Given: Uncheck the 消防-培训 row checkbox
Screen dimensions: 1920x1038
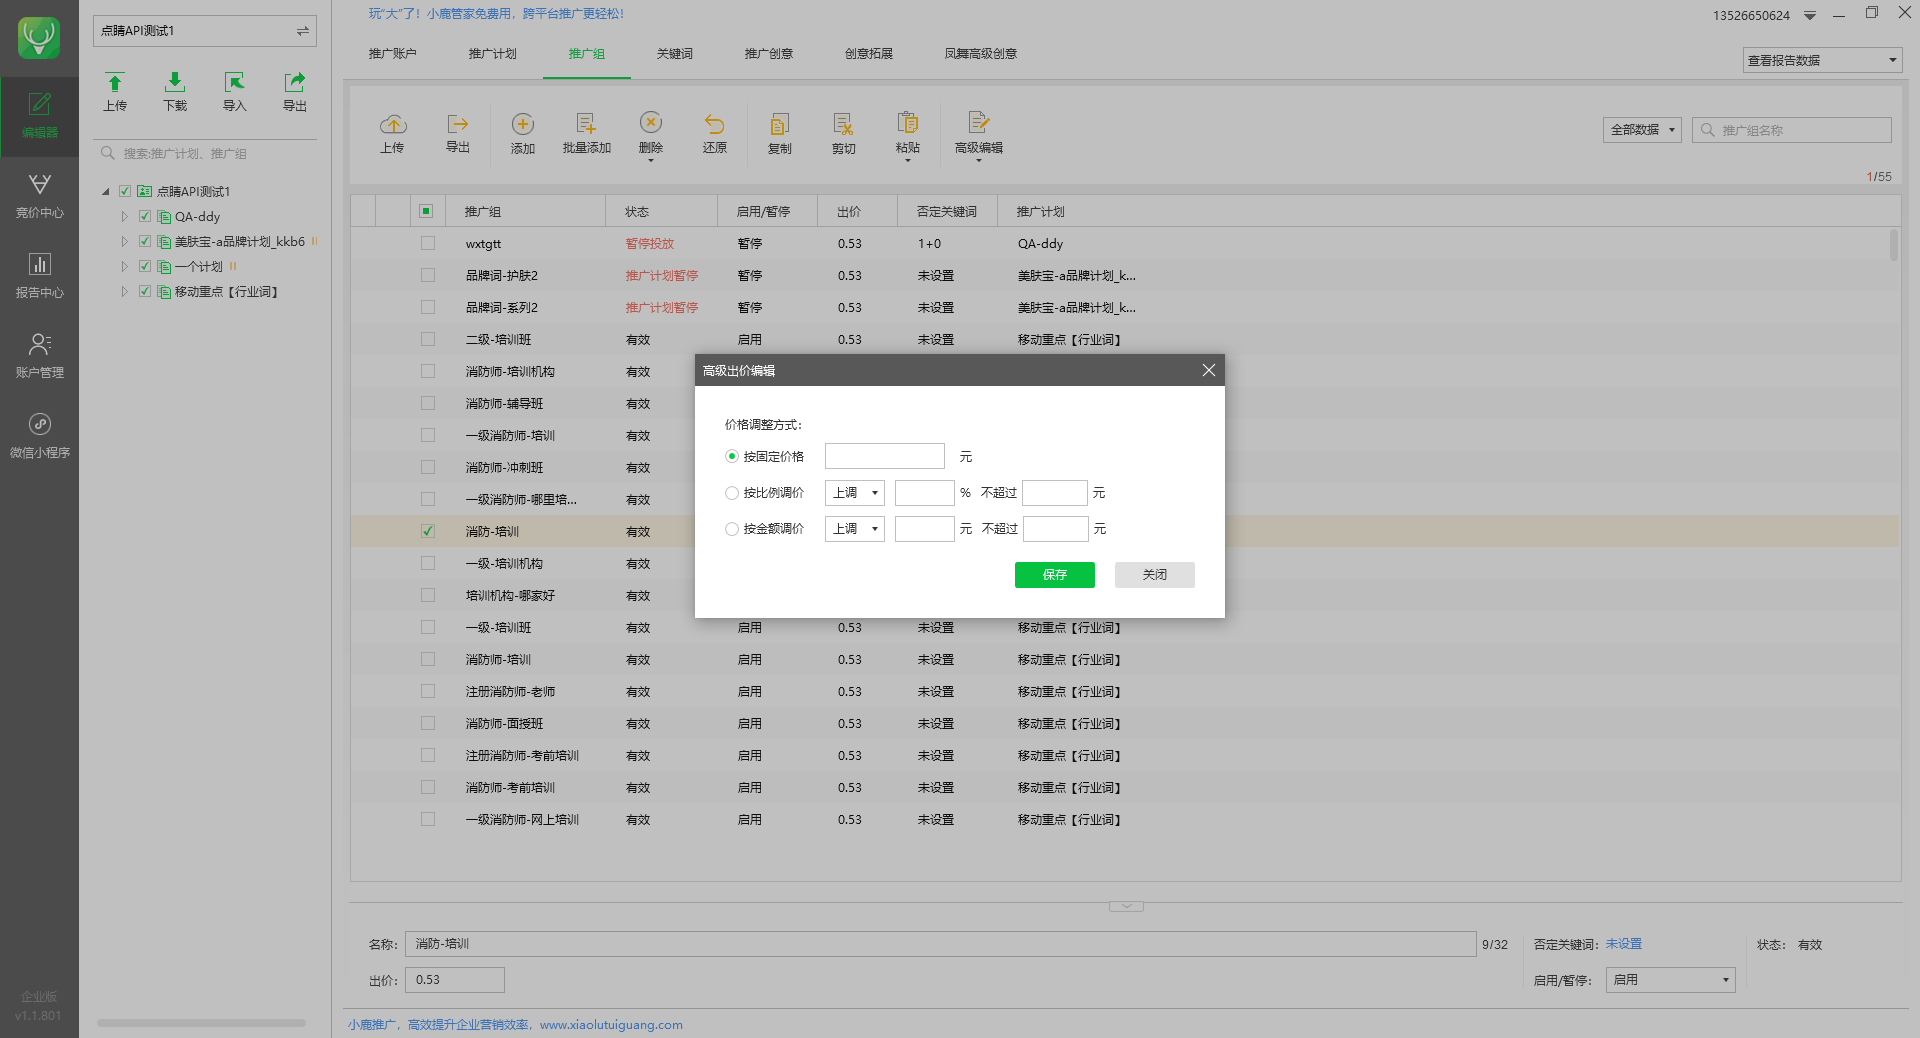Looking at the screenshot, I should [428, 531].
